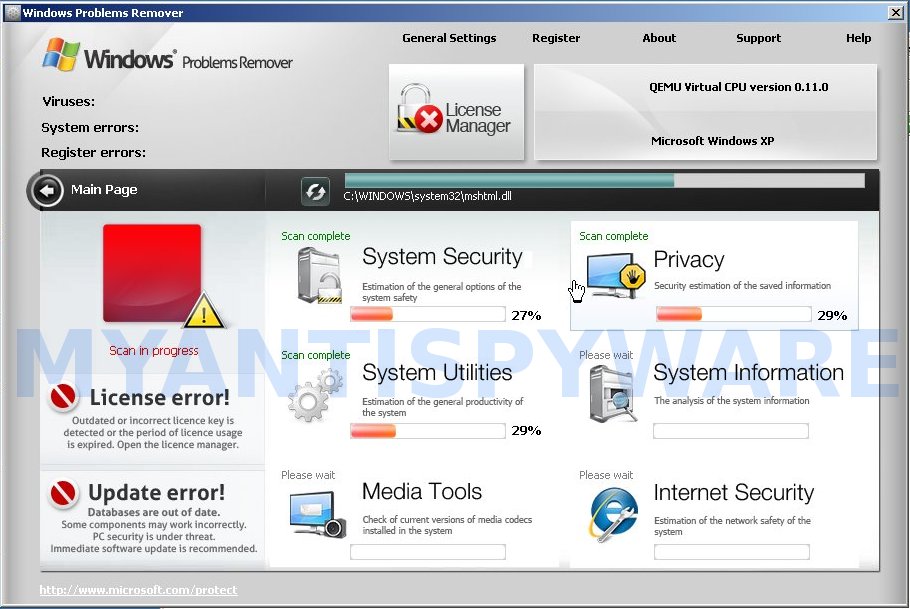910x609 pixels.
Task: Click the Media Tools camera icon
Action: point(317,514)
